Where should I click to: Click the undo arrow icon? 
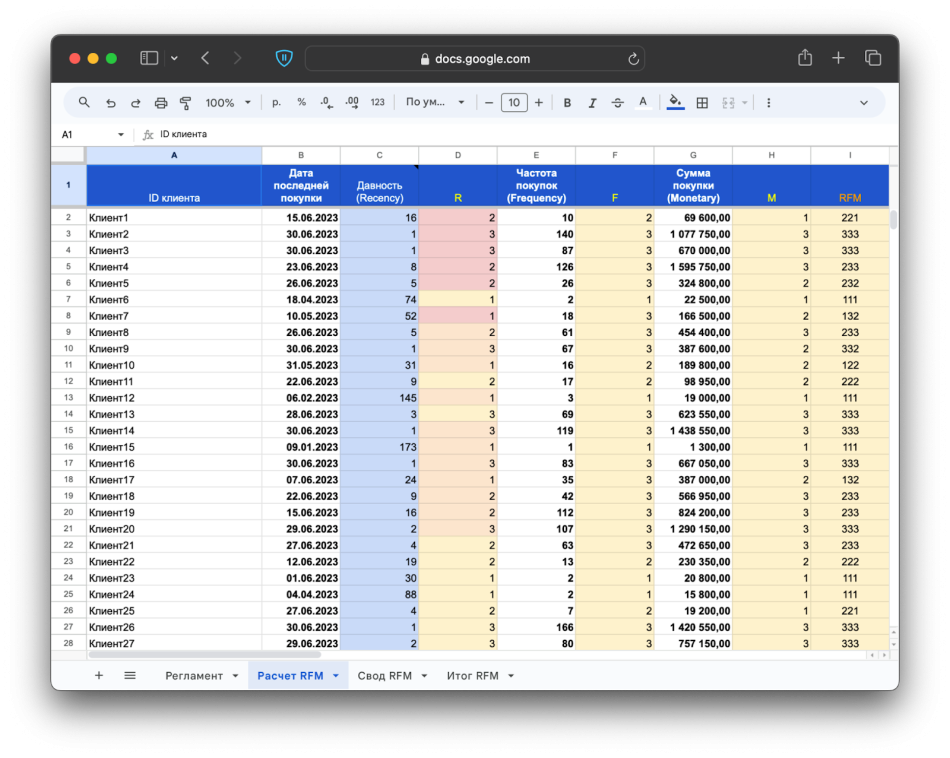tap(110, 102)
